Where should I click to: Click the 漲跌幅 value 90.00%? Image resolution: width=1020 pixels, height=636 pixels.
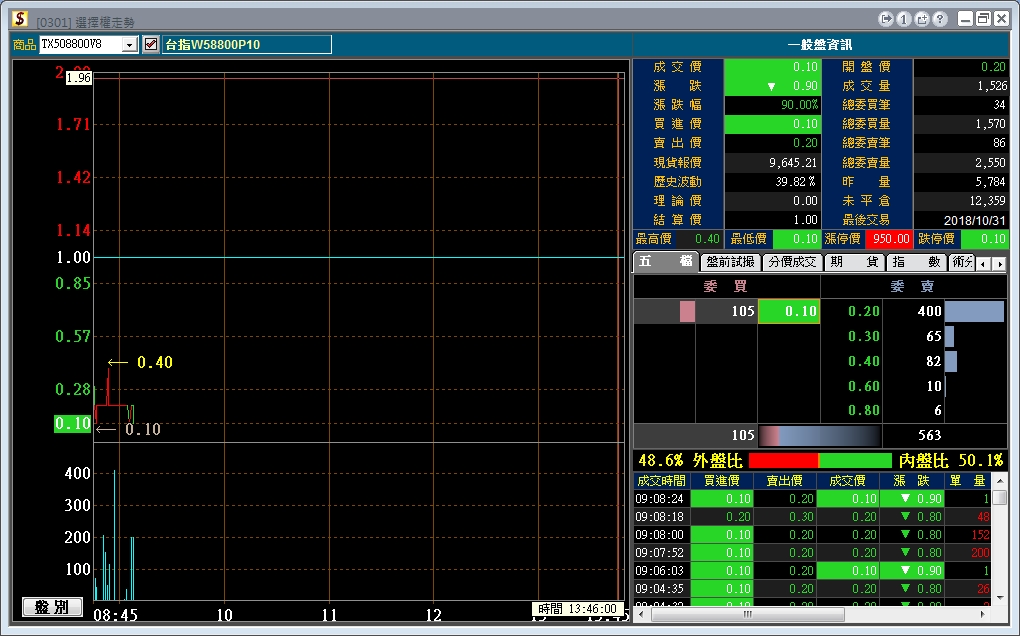[799, 105]
